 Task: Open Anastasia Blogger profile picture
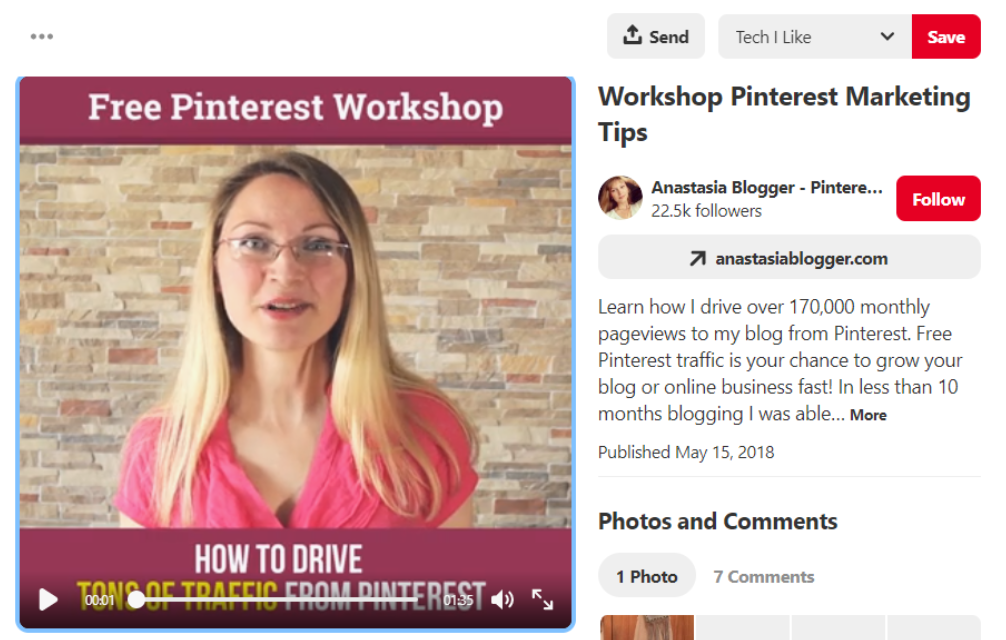[620, 198]
